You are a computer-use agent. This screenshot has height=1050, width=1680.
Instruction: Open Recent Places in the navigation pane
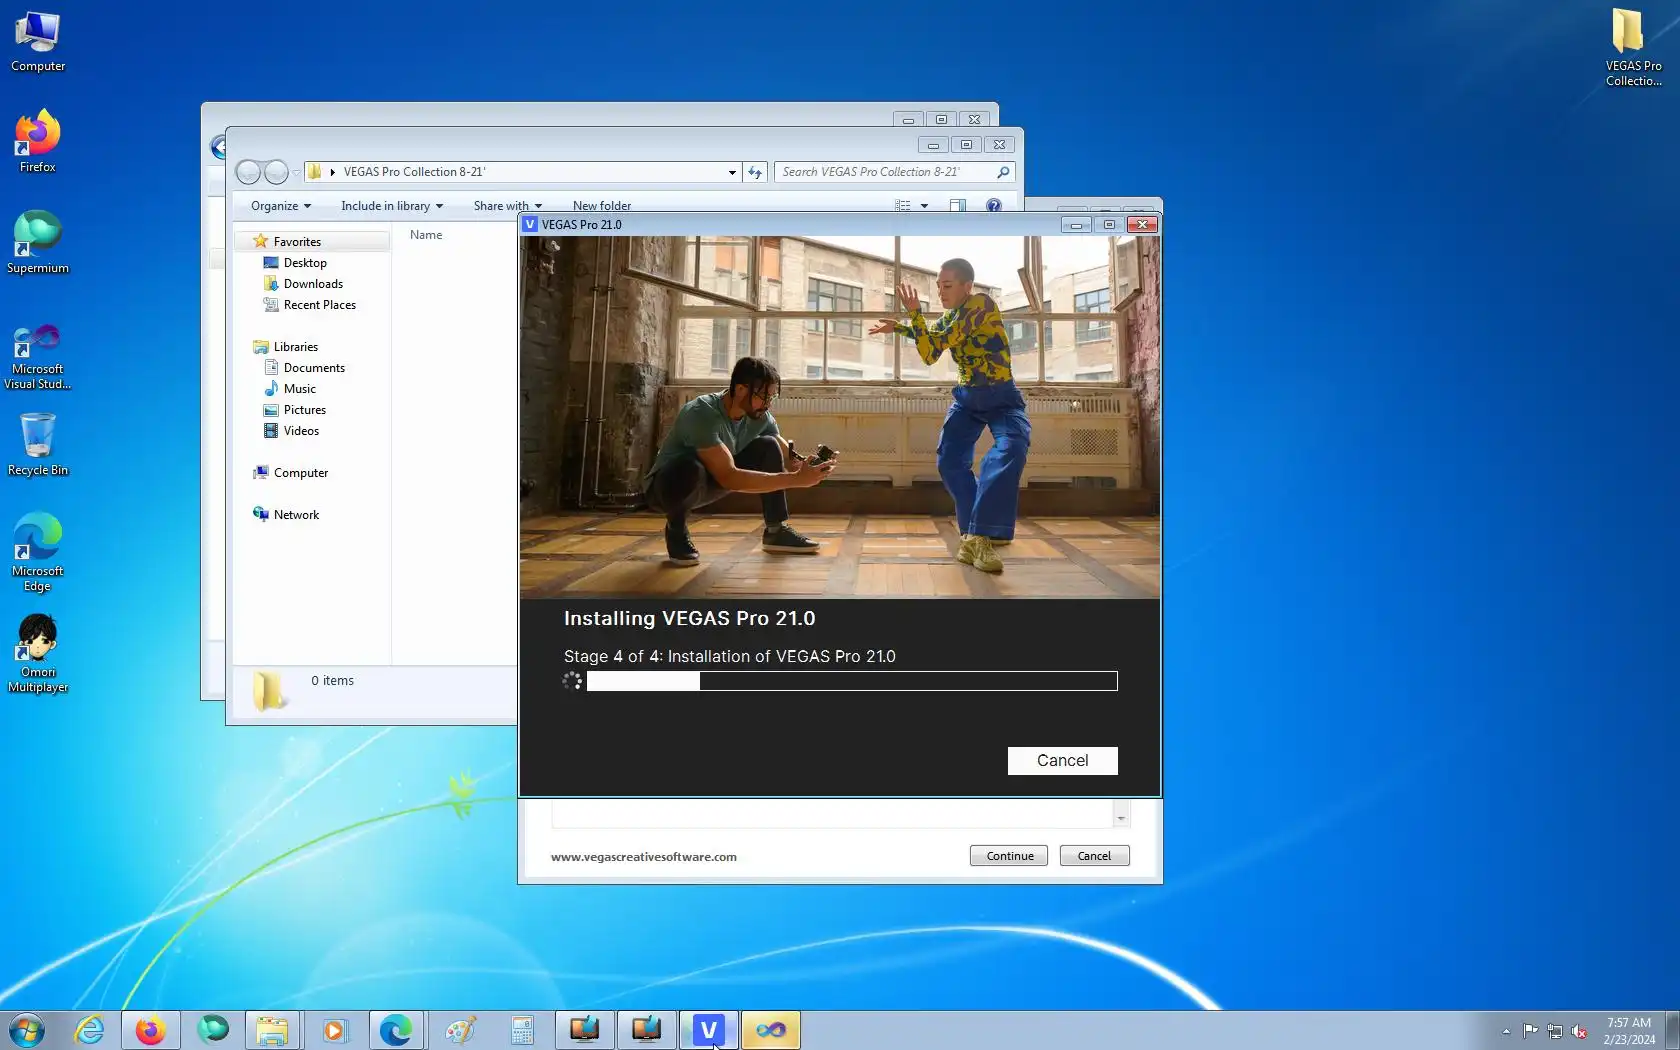pos(319,305)
